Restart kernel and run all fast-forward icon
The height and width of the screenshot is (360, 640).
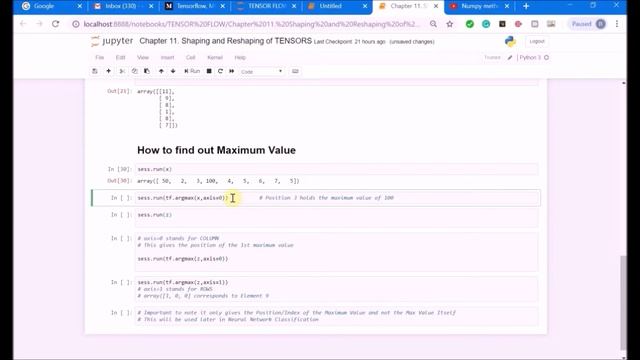coord(232,71)
